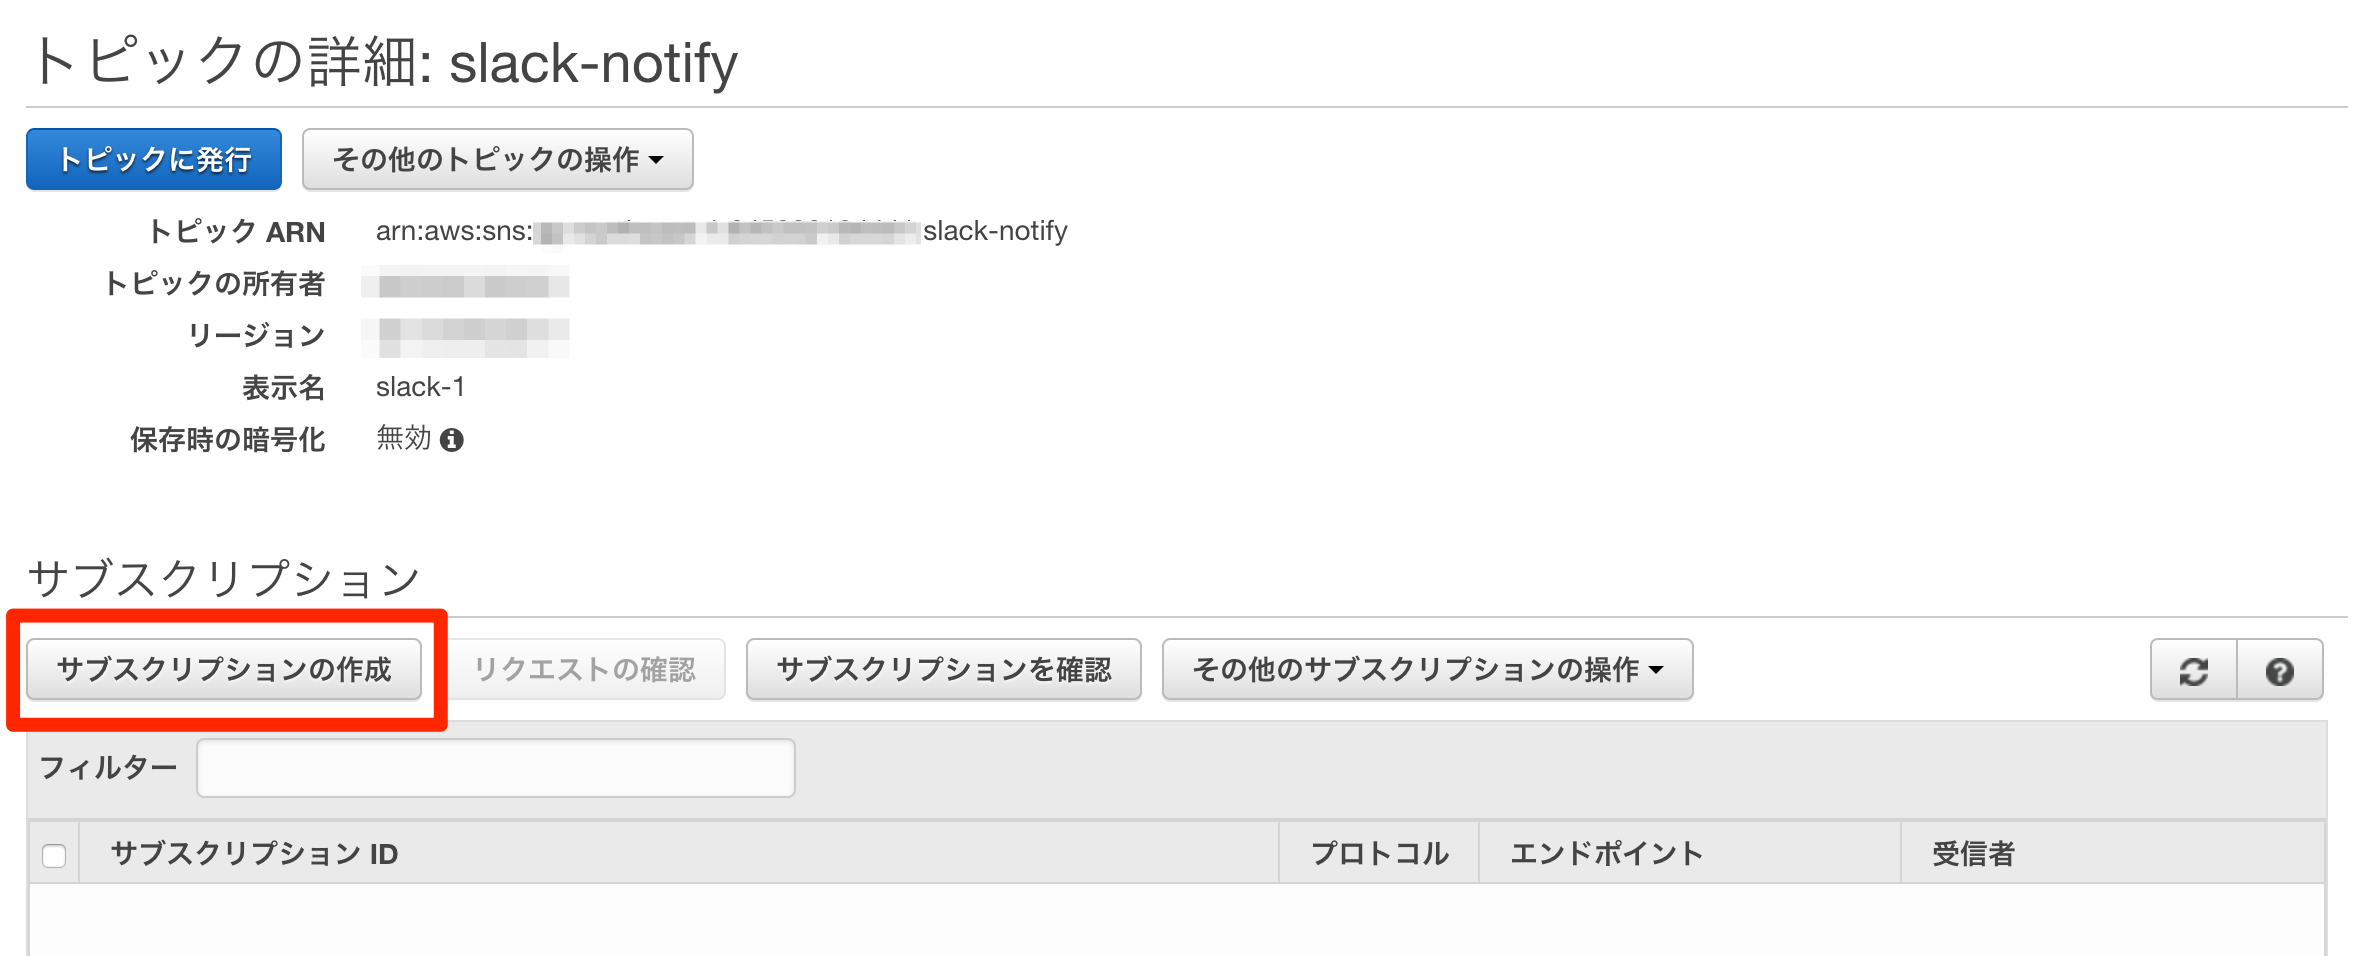Open the その他のトピックの操作 dropdown
2362x956 pixels.
[x=497, y=158]
